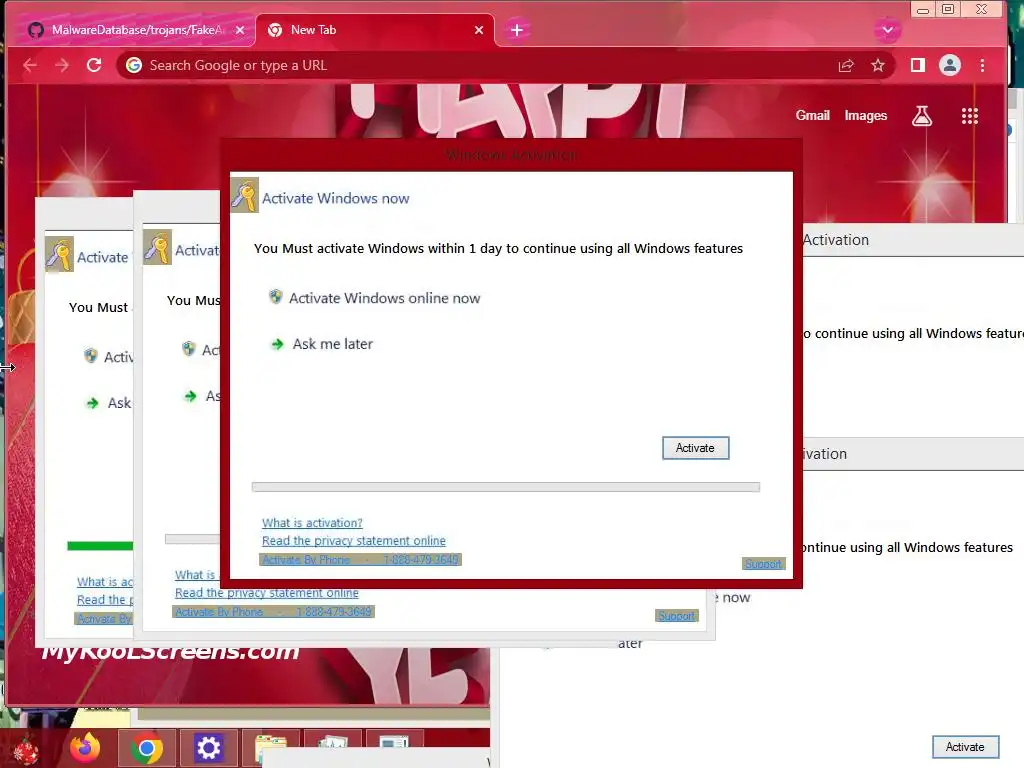Click key icon in second activation dialog

157,247
